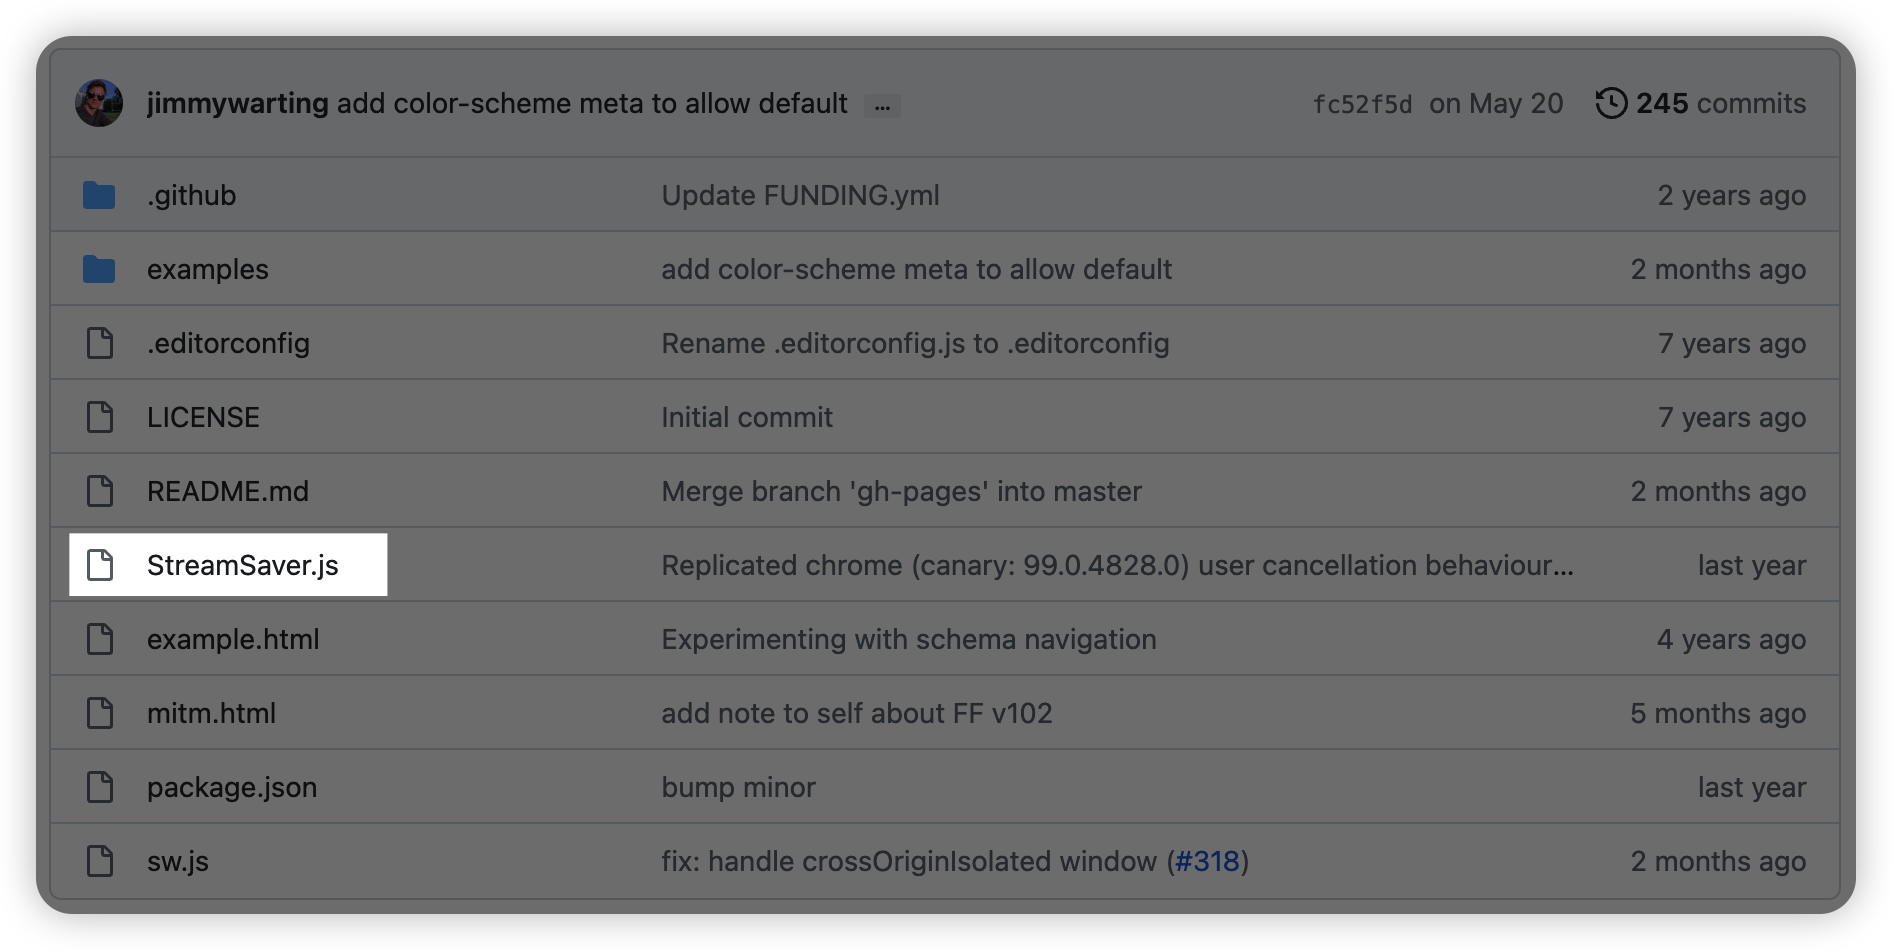View the 245 commits history
Screen dimensions: 1892x950
coord(1720,103)
